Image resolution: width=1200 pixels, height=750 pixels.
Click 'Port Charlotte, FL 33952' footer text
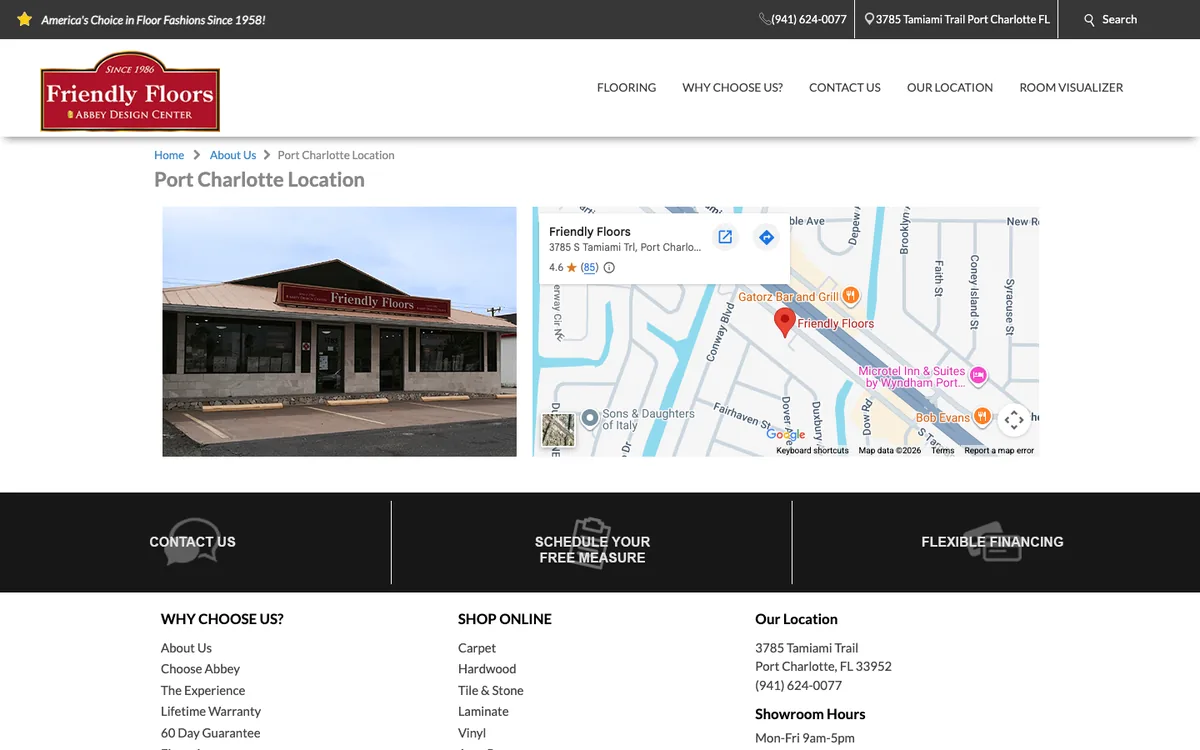click(x=823, y=666)
